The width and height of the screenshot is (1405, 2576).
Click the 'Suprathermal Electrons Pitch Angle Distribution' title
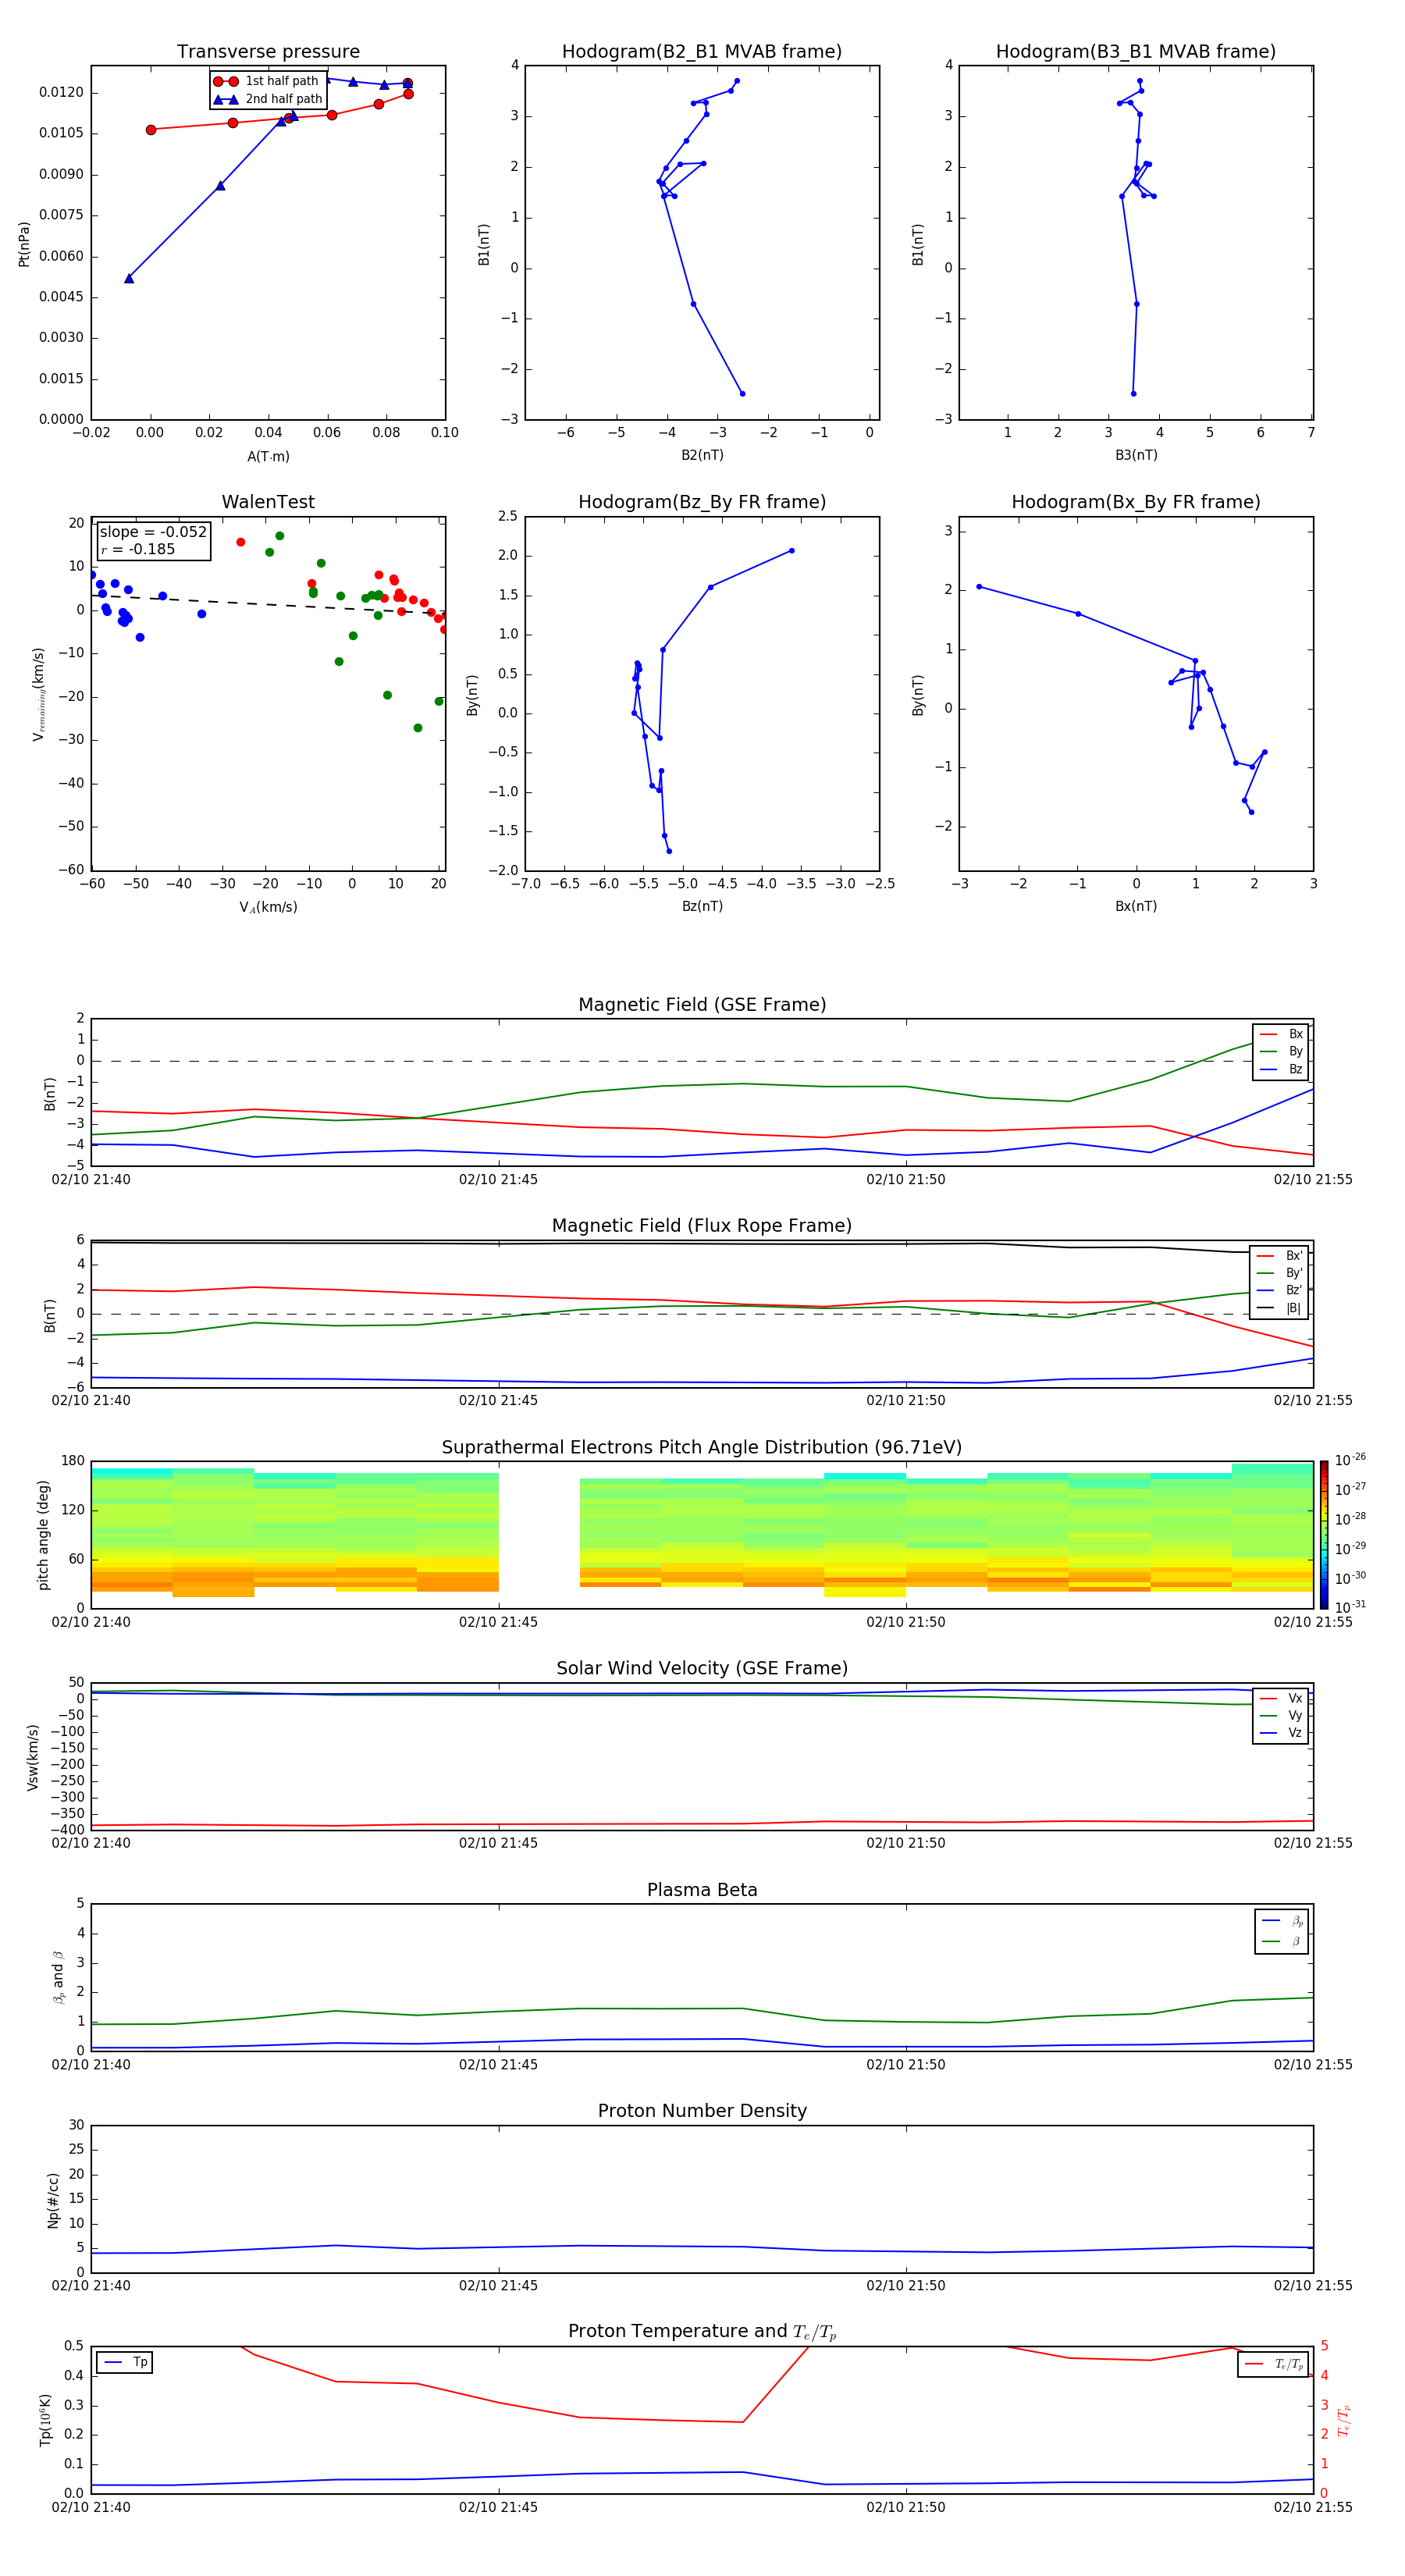702,1448
